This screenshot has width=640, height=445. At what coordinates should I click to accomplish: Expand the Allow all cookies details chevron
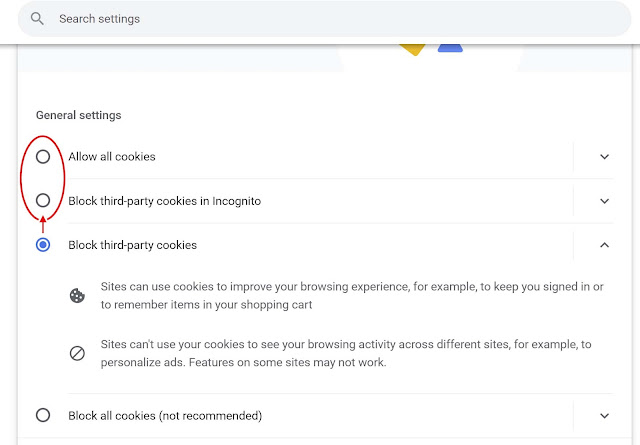(604, 157)
